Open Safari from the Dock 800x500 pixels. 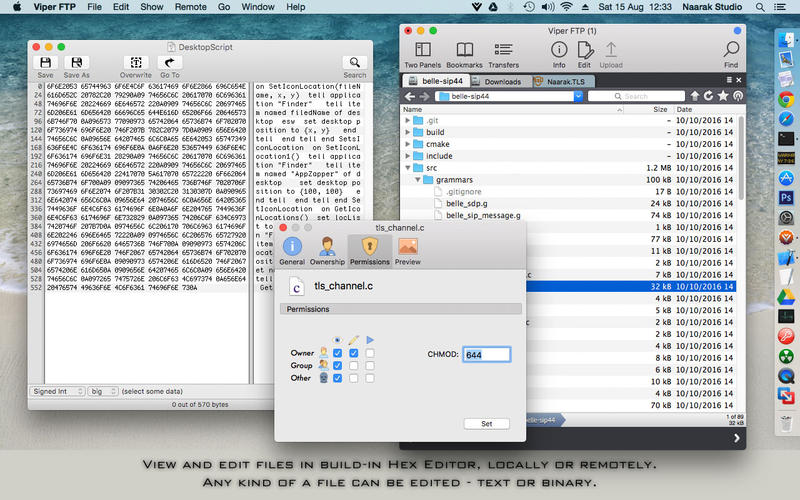tap(786, 118)
